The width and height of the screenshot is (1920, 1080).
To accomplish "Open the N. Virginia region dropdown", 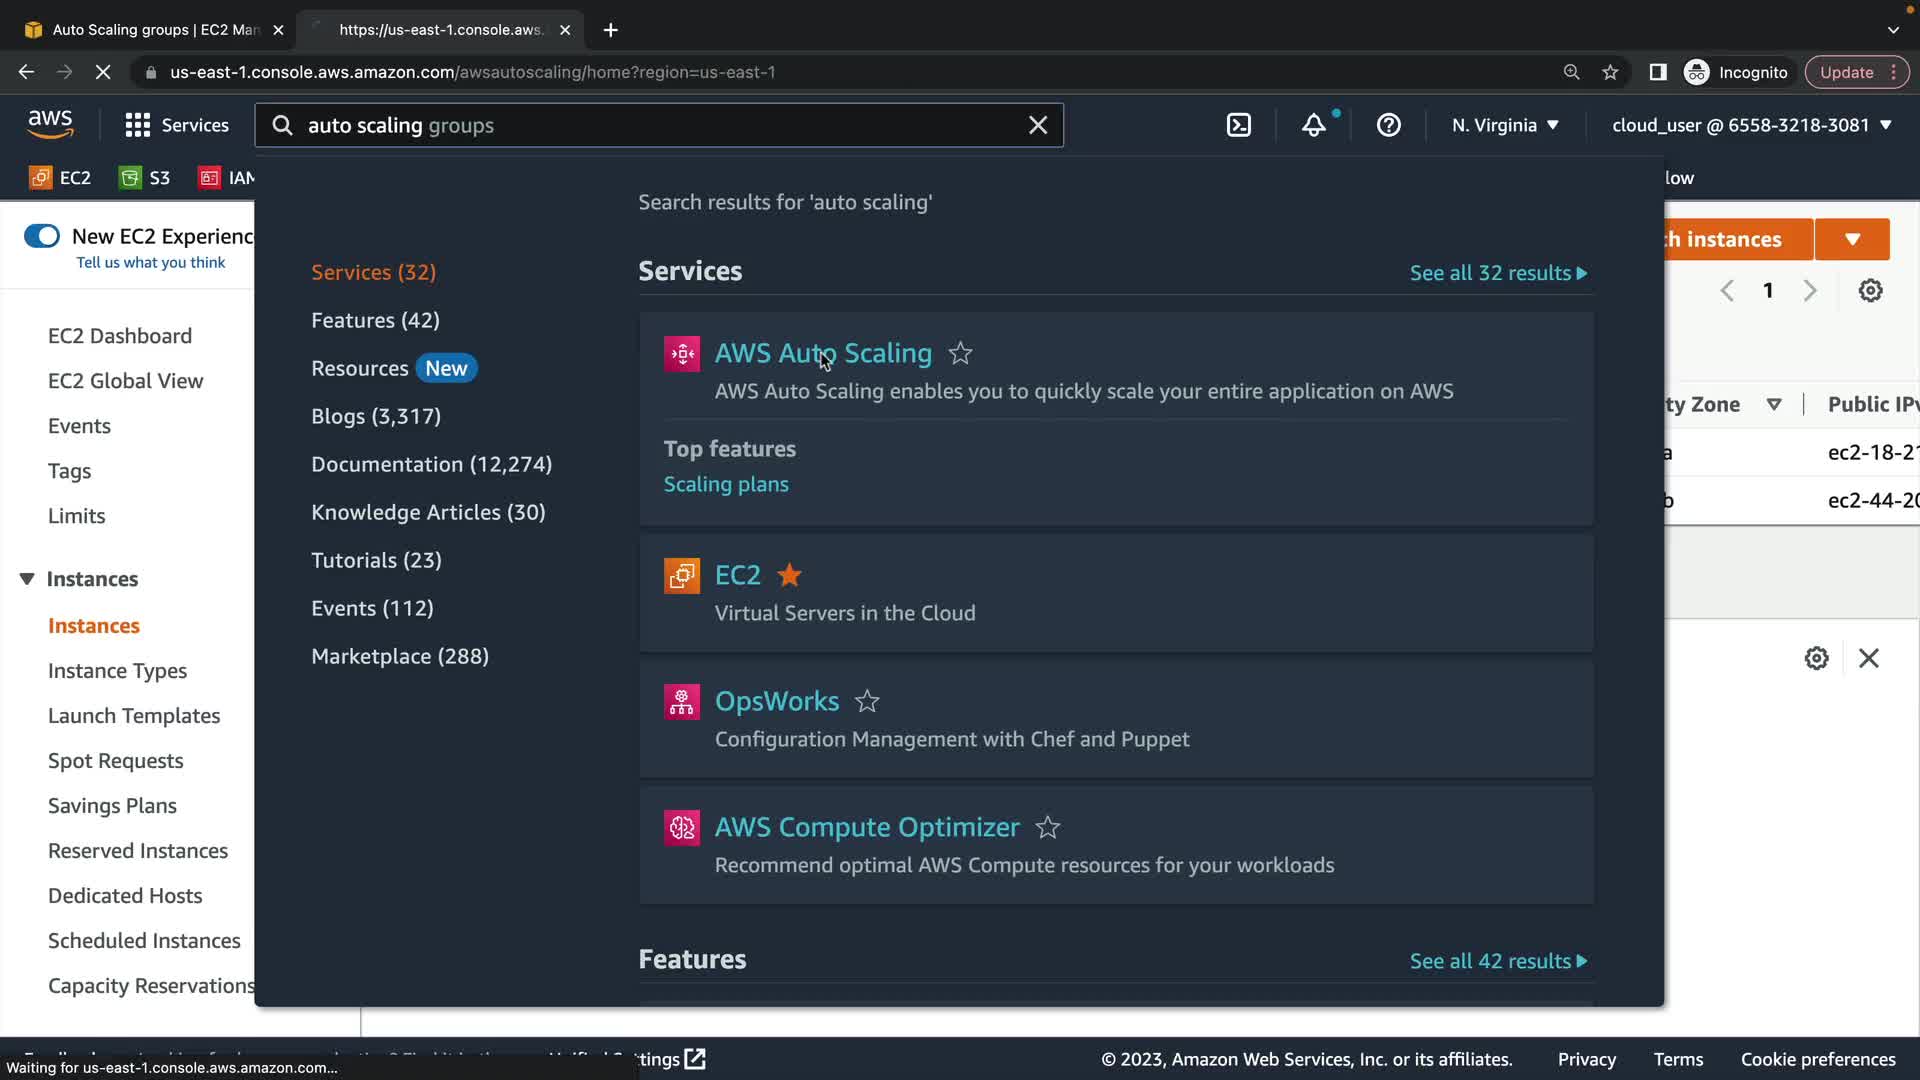I will click(x=1505, y=125).
